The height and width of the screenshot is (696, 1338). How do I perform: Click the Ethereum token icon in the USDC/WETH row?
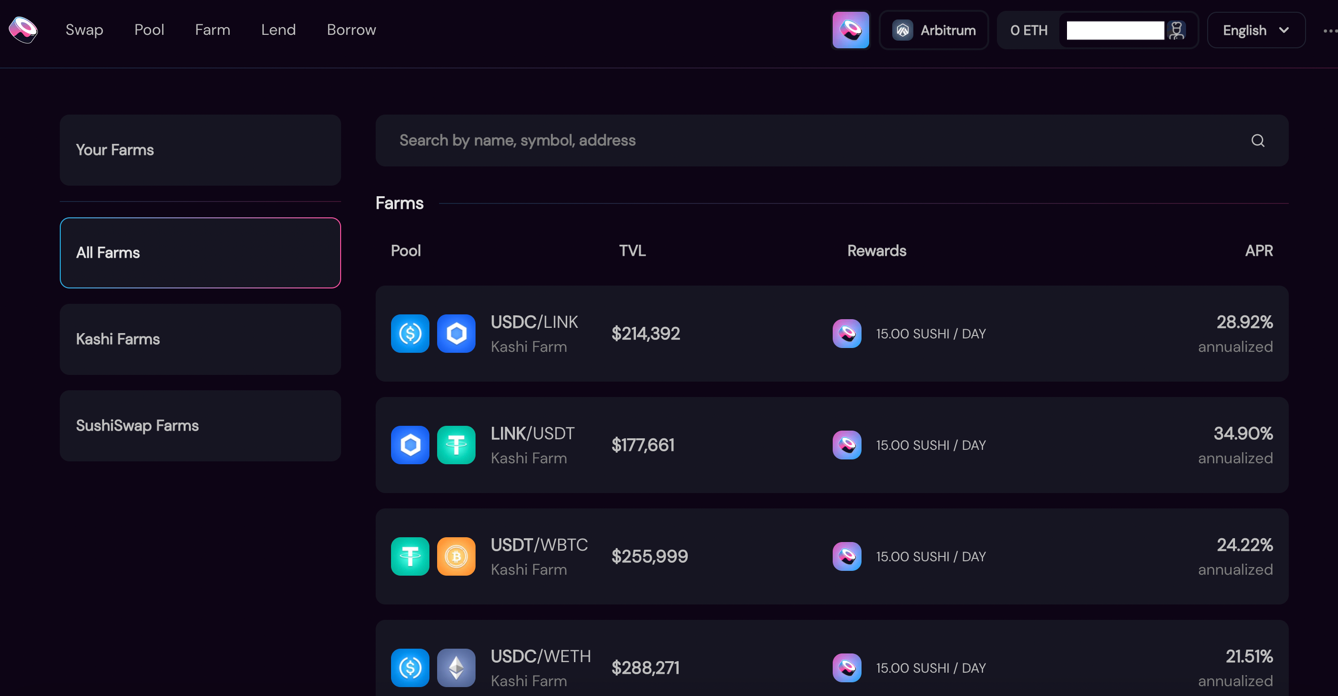point(456,668)
